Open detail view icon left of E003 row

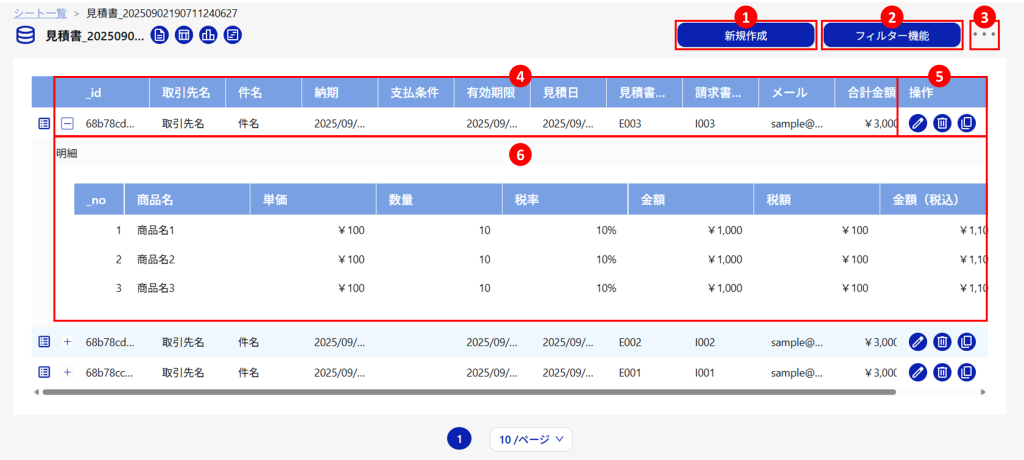[43, 124]
